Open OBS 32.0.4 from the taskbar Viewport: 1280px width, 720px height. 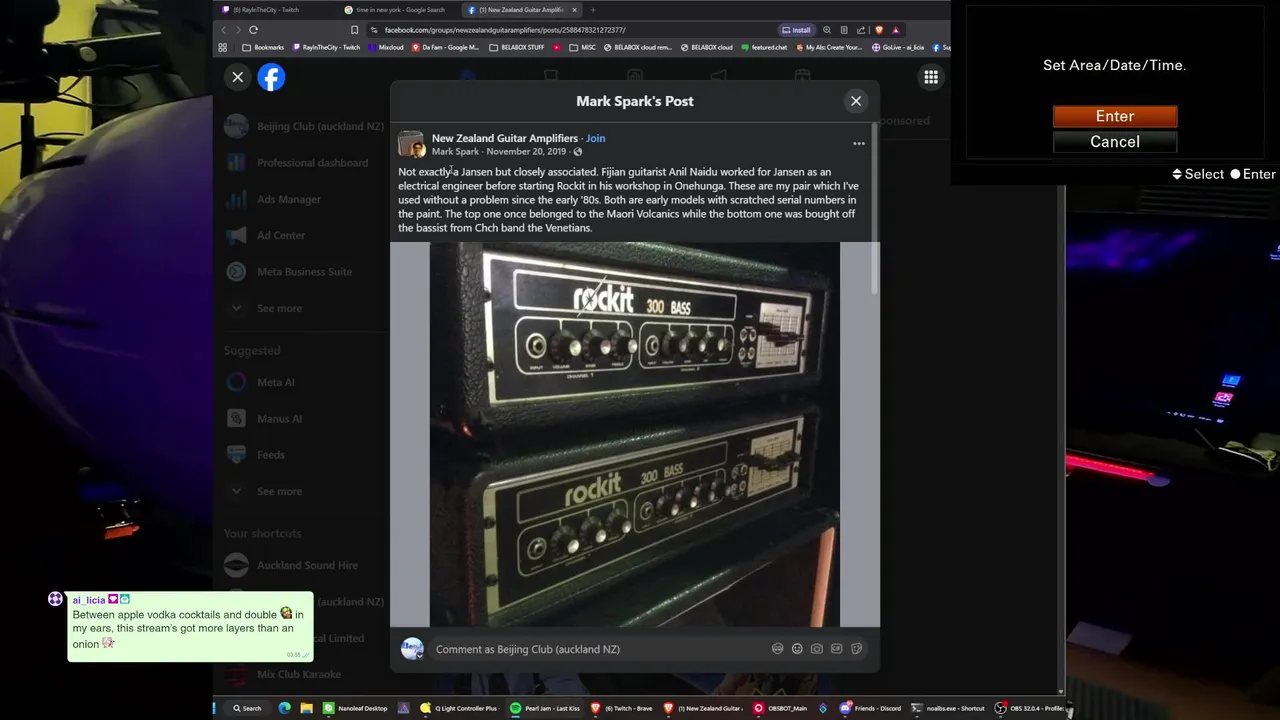pos(1029,708)
